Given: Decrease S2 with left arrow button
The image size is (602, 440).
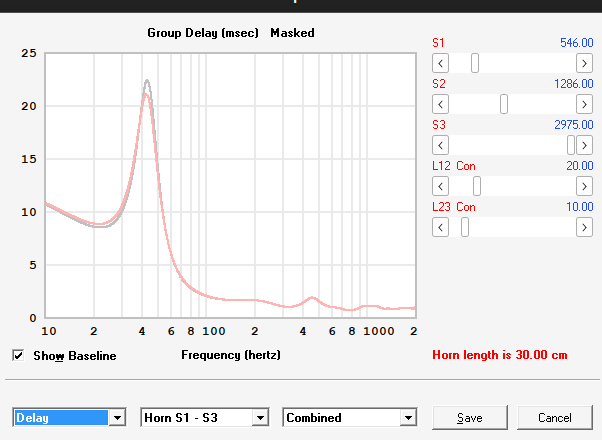Looking at the screenshot, I should 440,104.
